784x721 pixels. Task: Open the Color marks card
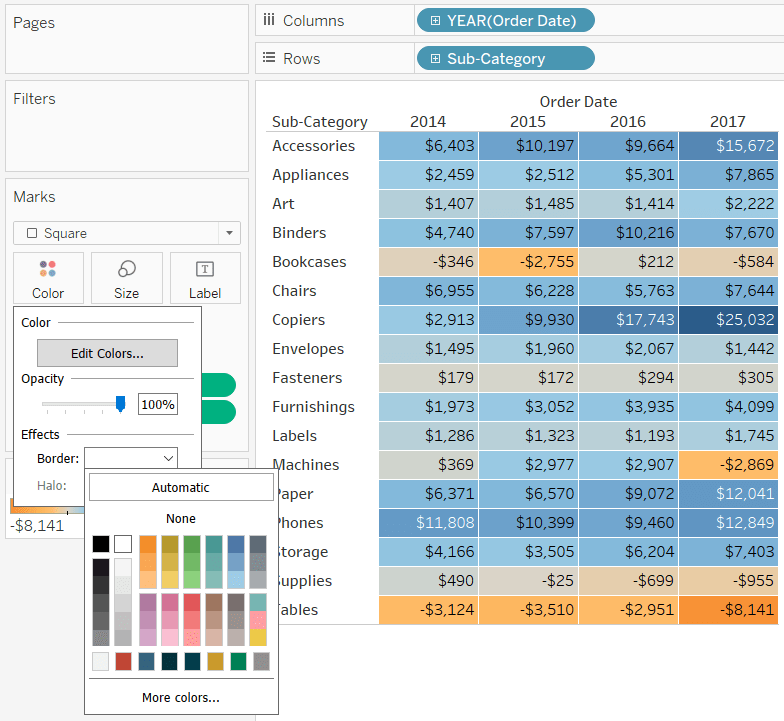48,278
